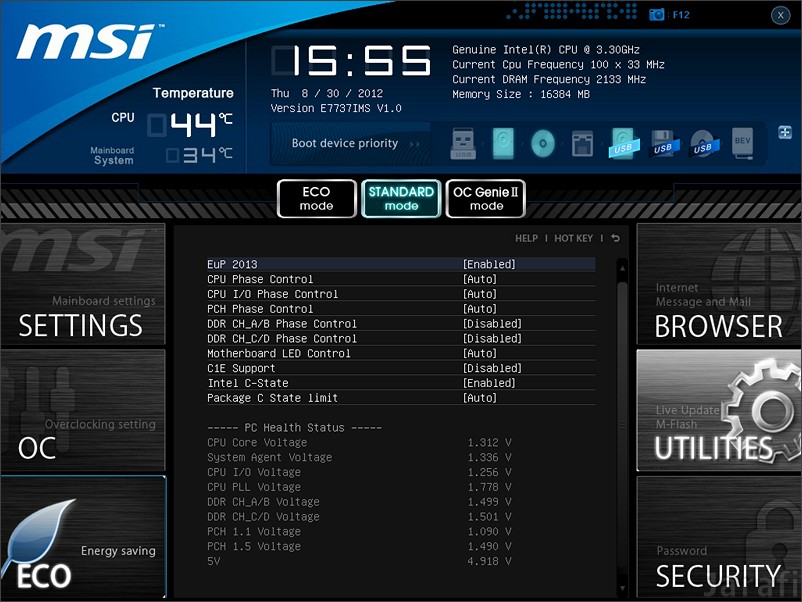Select the DDR CH_C/D Phase Control label

pos(282,339)
